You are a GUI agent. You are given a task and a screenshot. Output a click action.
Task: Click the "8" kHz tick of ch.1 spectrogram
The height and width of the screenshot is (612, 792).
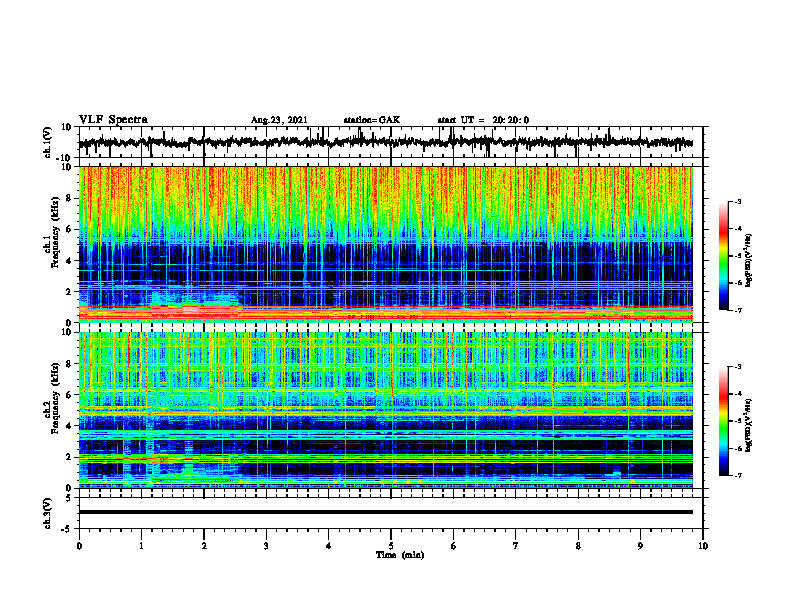point(69,198)
